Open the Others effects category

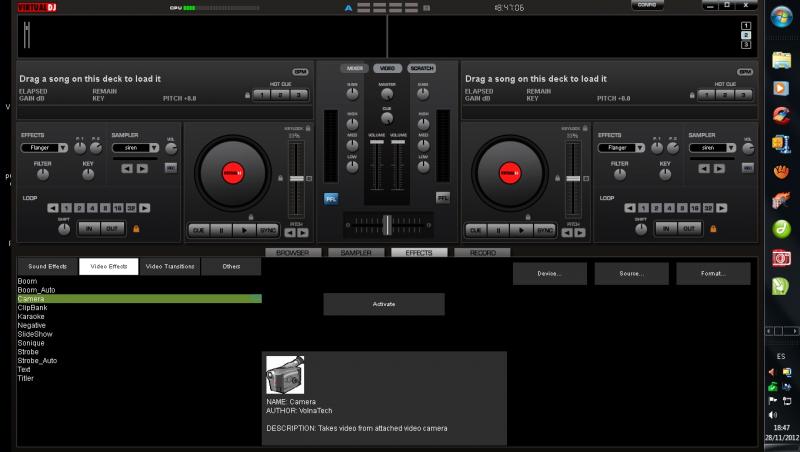231,266
